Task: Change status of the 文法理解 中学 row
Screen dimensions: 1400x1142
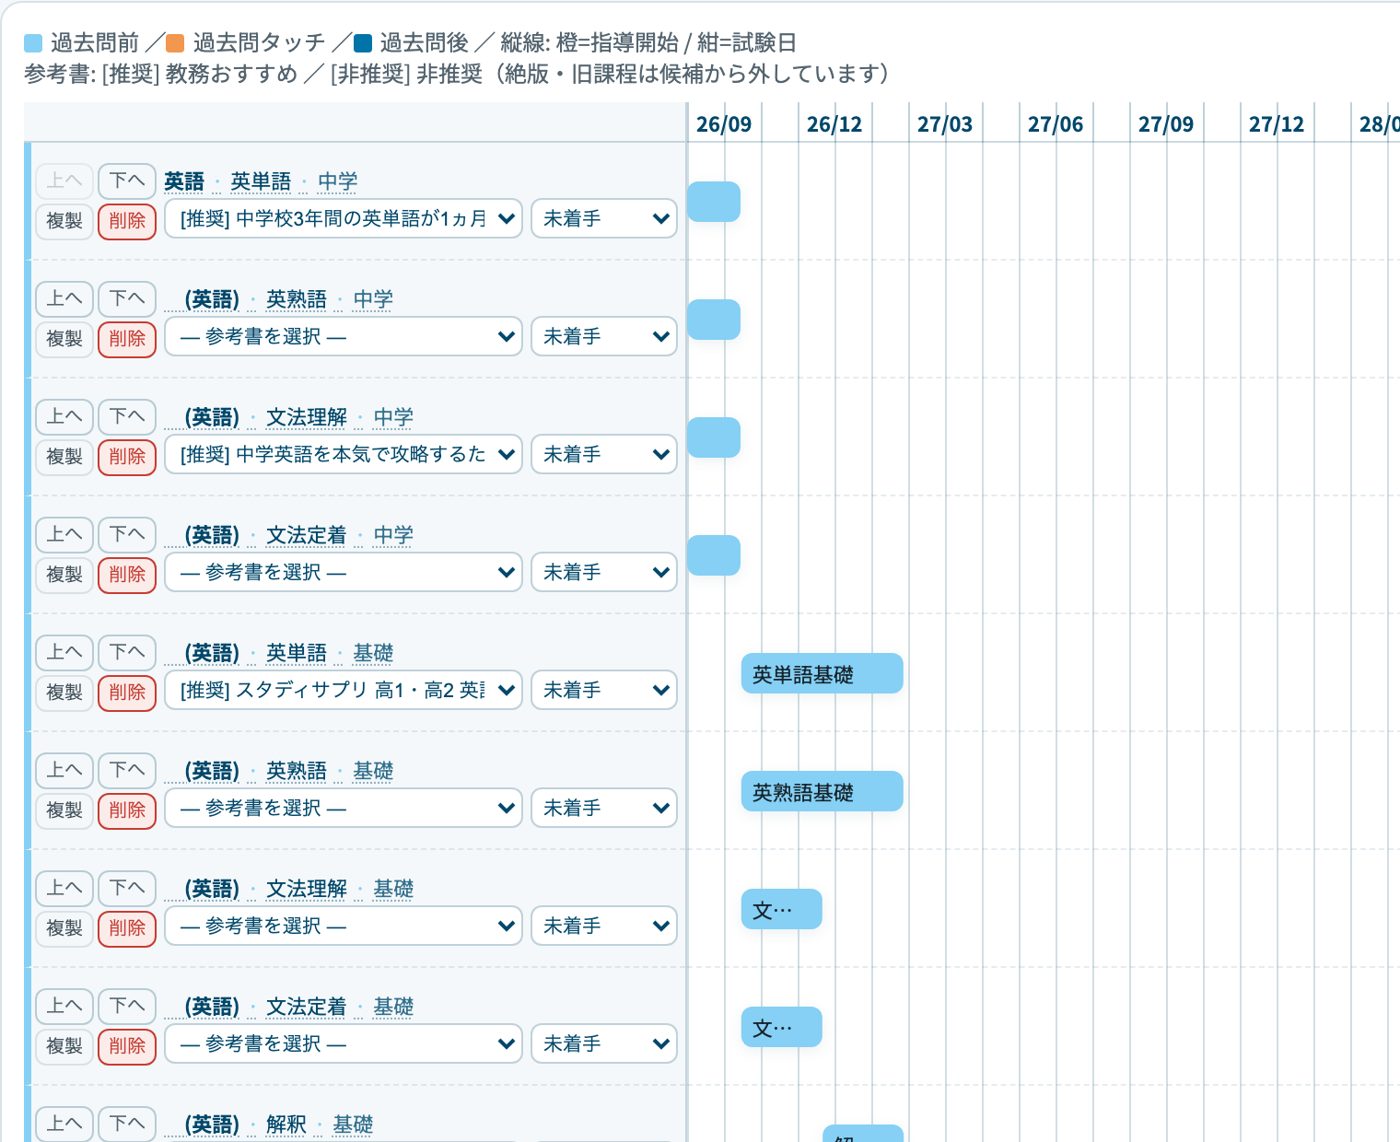Action: [x=604, y=455]
